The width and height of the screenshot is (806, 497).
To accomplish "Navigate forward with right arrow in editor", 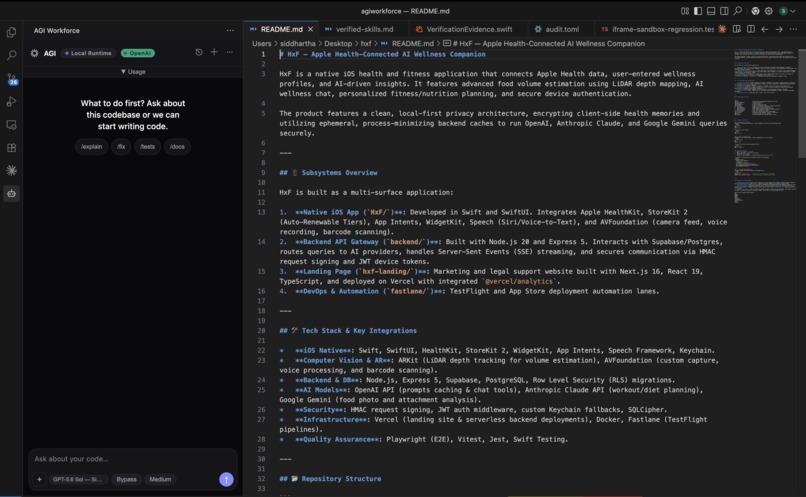I will click(x=779, y=29).
